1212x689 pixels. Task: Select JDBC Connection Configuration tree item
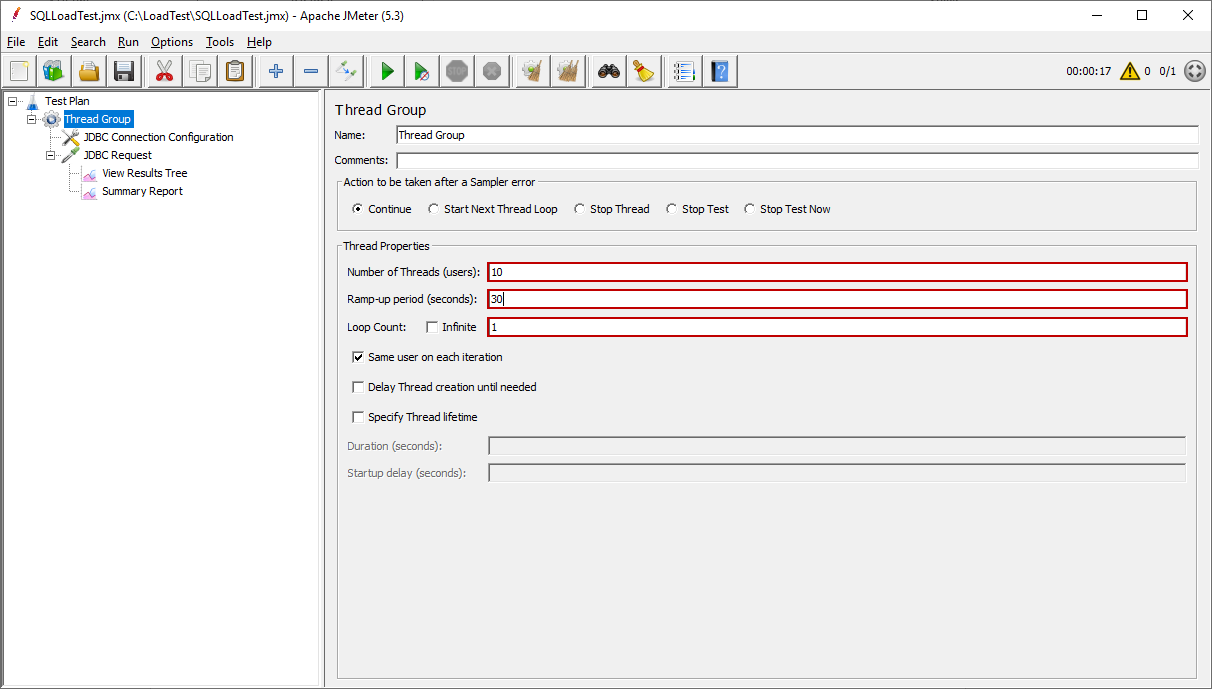tap(158, 137)
